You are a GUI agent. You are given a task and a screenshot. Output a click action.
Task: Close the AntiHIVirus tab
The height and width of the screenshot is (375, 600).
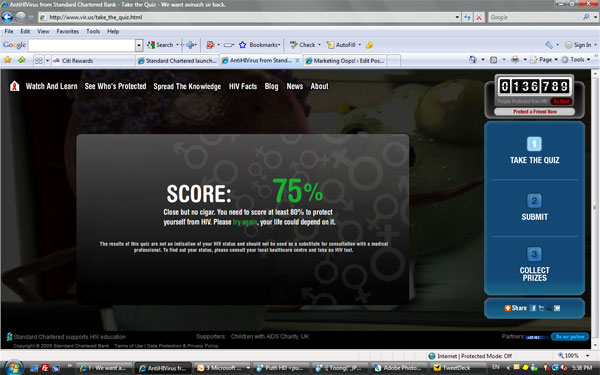(x=297, y=60)
